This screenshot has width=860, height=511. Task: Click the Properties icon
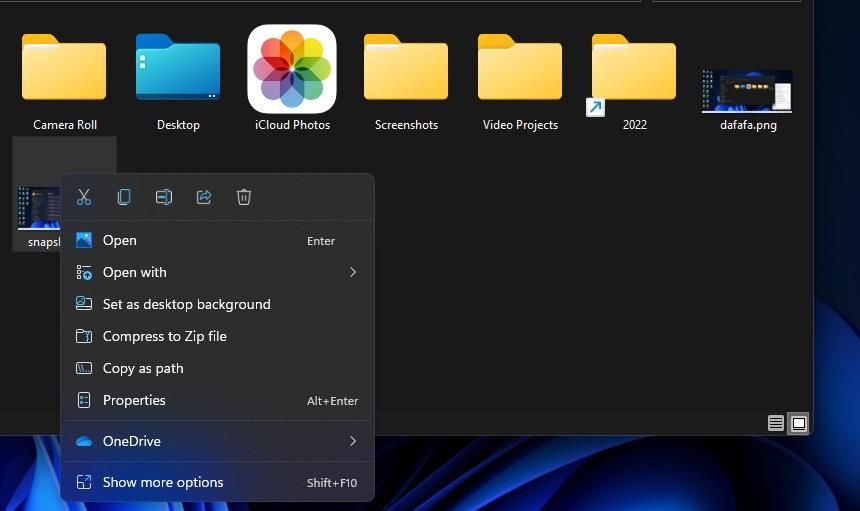(x=84, y=400)
